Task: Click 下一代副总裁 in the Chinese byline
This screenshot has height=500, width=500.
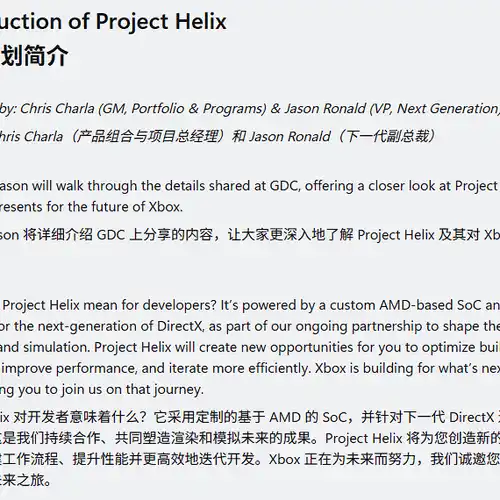Action: point(387,136)
